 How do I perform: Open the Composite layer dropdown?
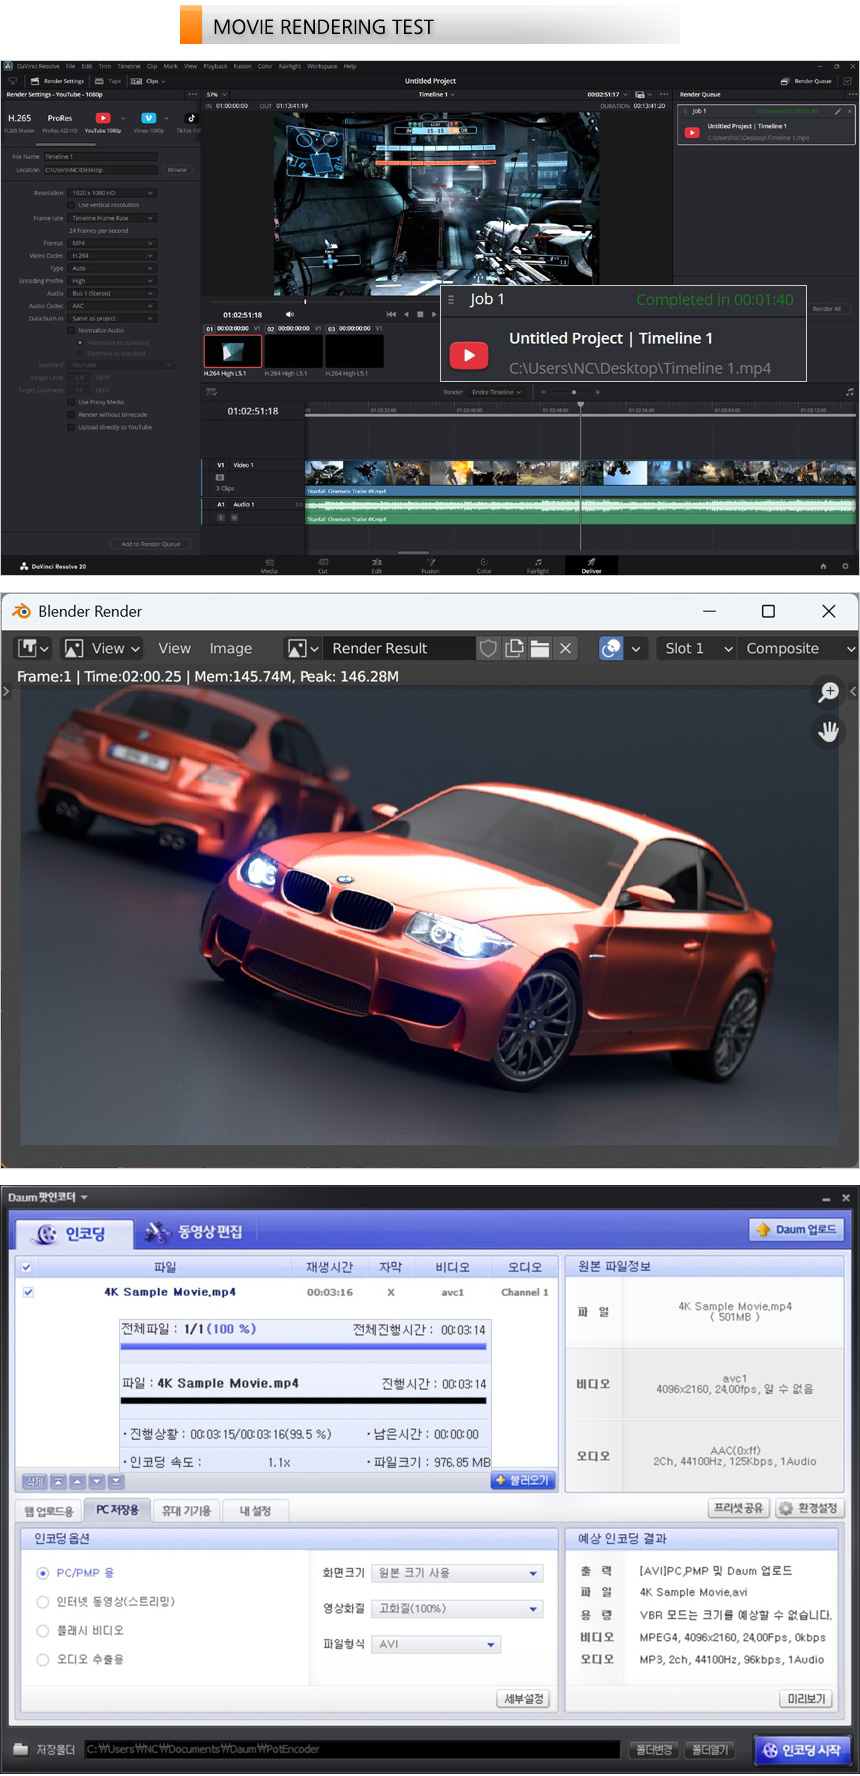(800, 648)
